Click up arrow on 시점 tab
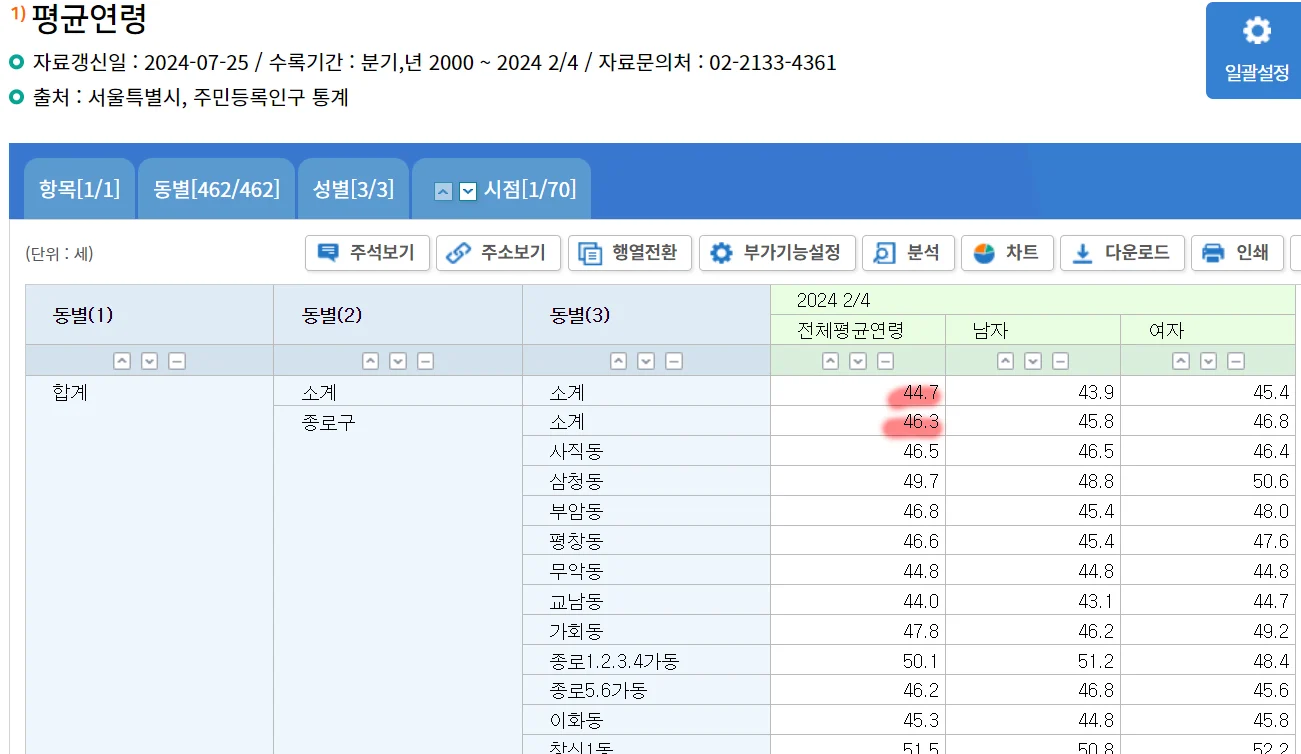This screenshot has height=754, width=1301. 444,191
